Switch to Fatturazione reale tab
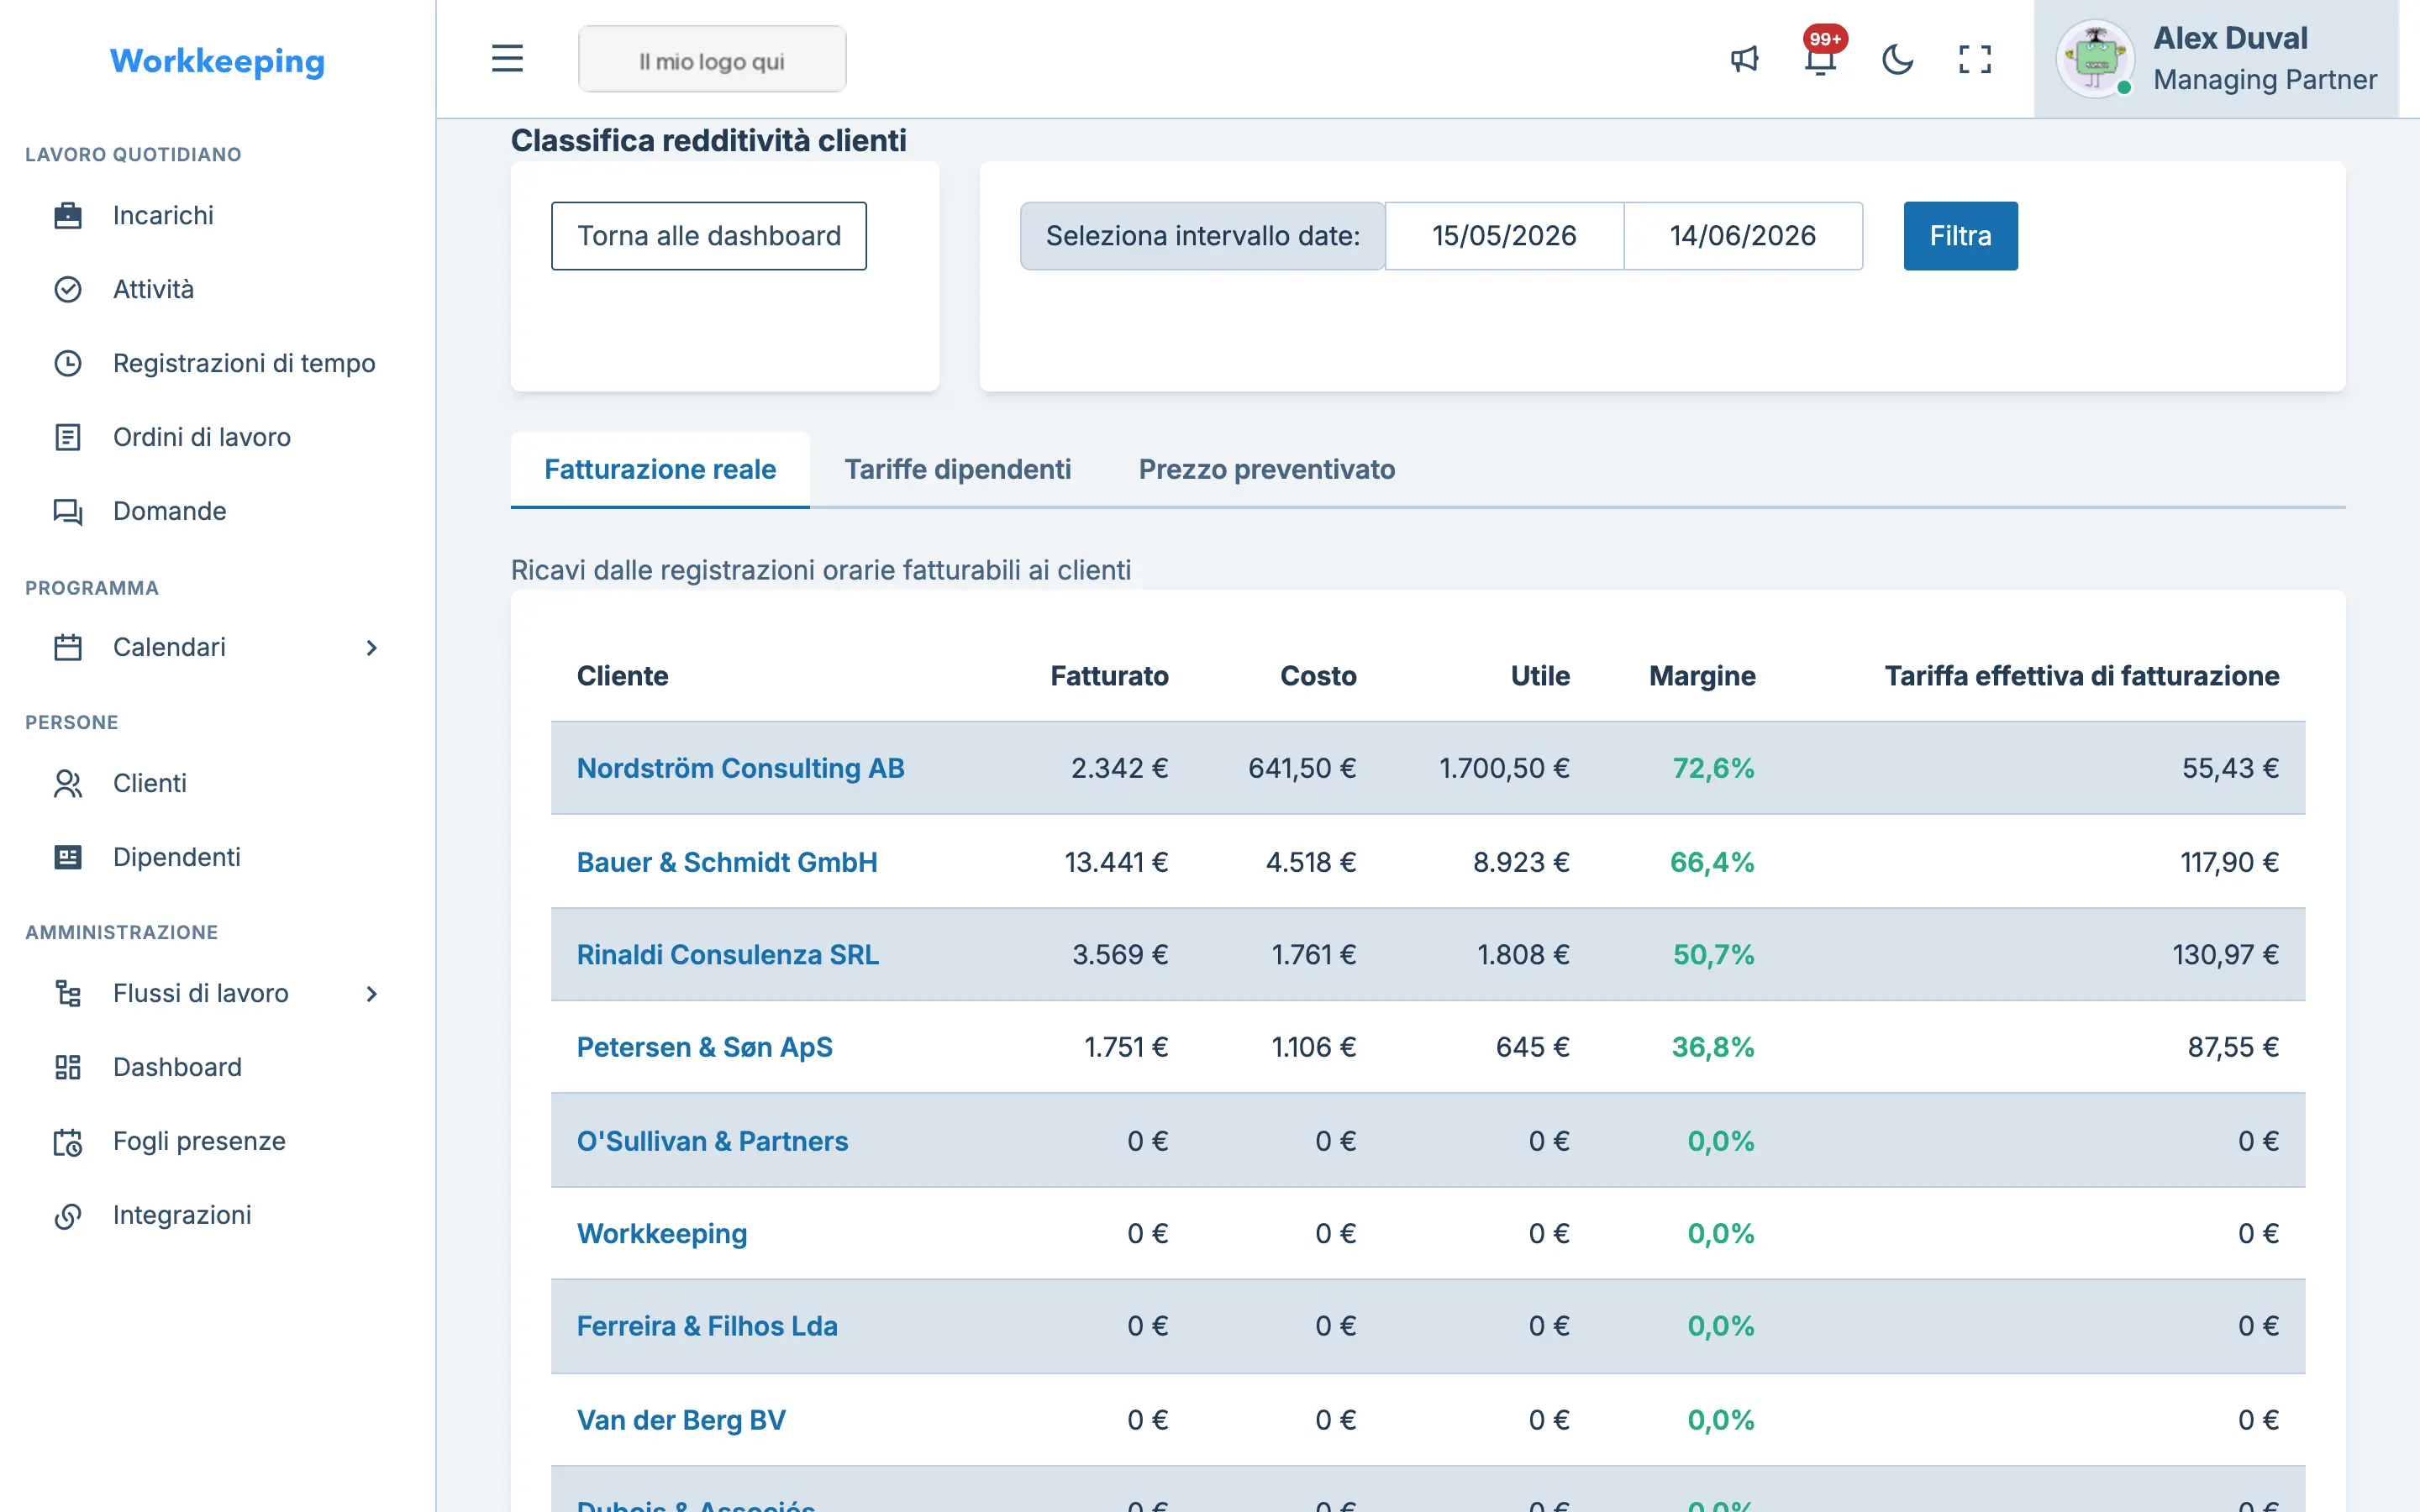The width and height of the screenshot is (2420, 1512). pos(660,469)
